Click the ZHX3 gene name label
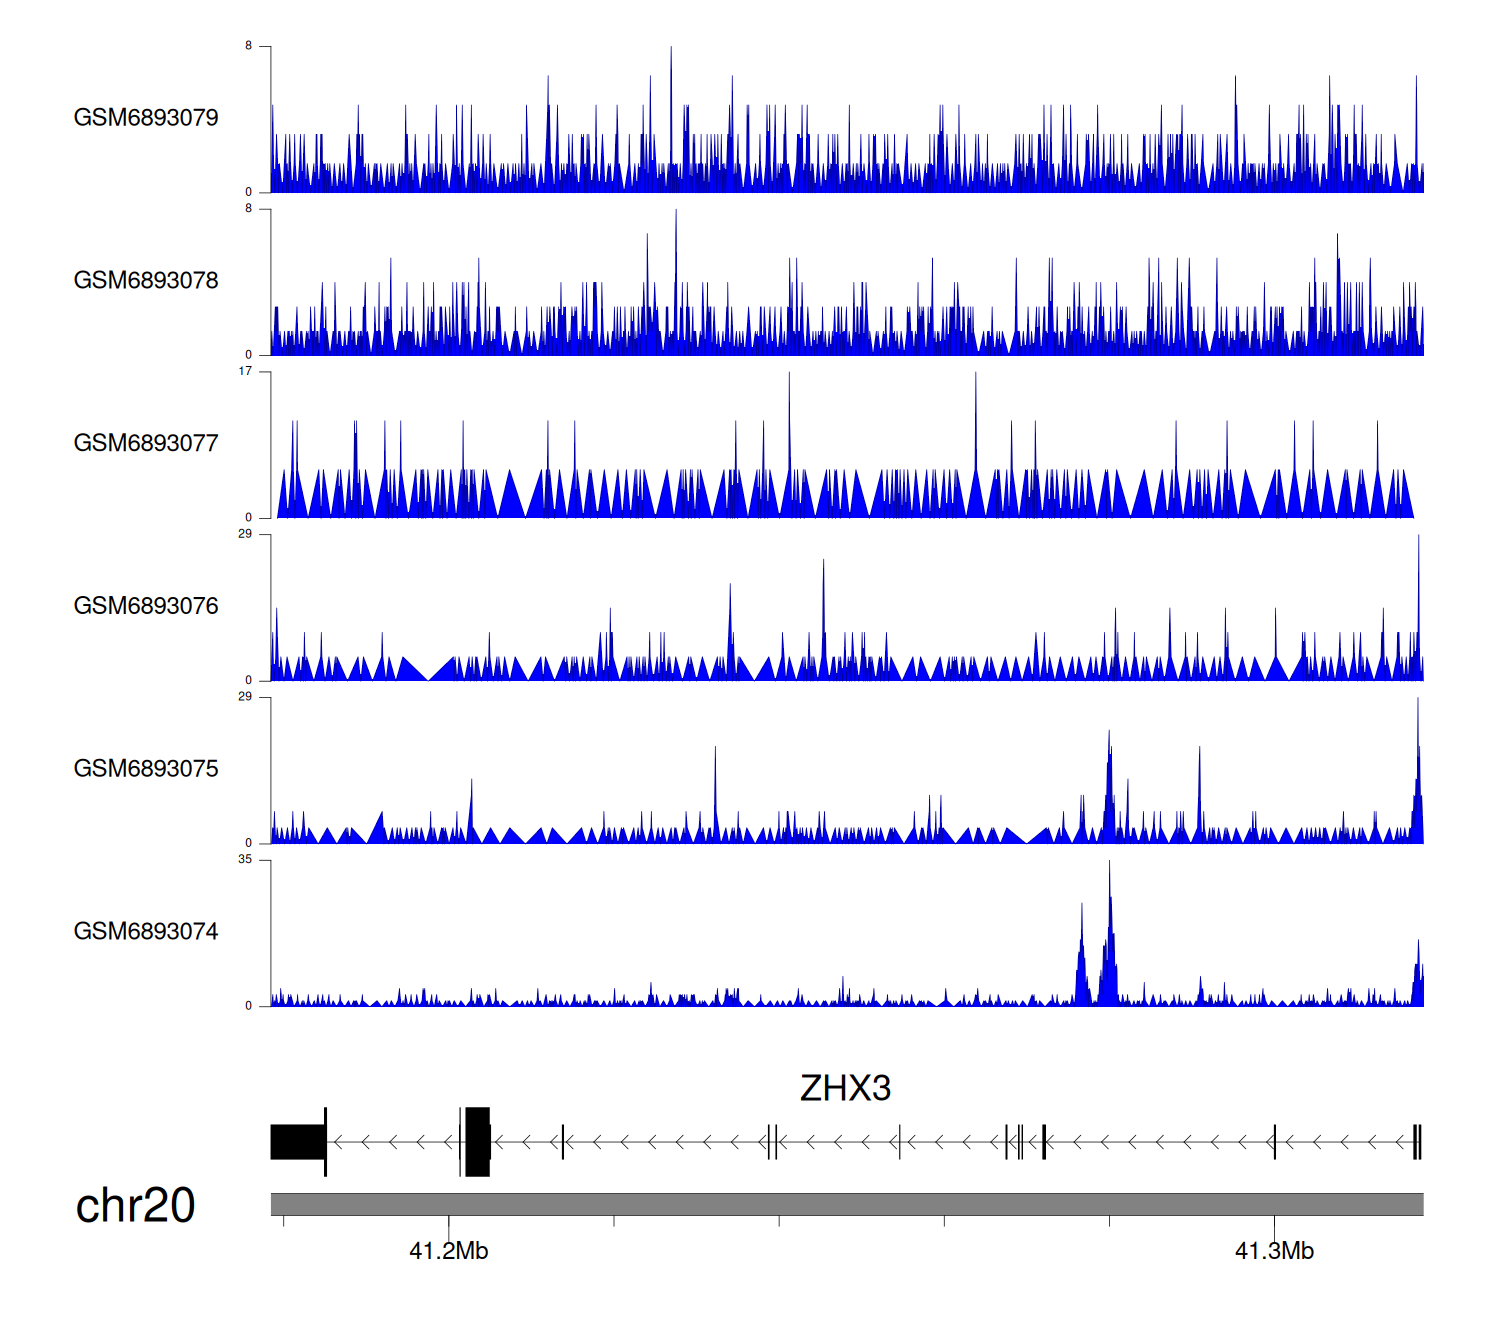This screenshot has width=1500, height=1320. (x=845, y=1089)
